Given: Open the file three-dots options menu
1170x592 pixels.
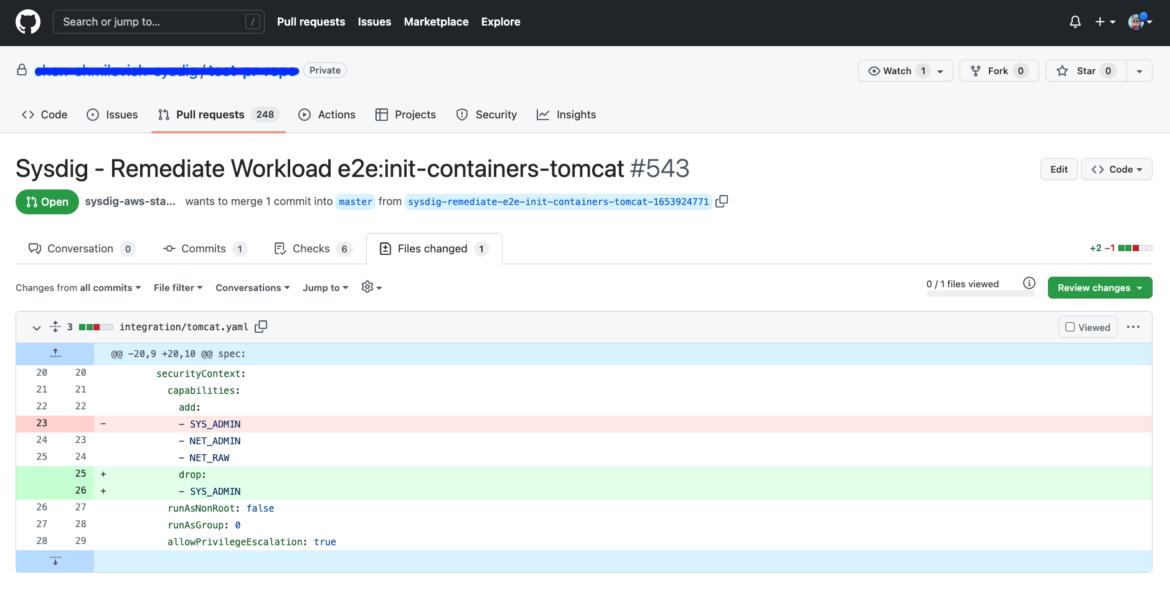Looking at the screenshot, I should [1133, 327].
